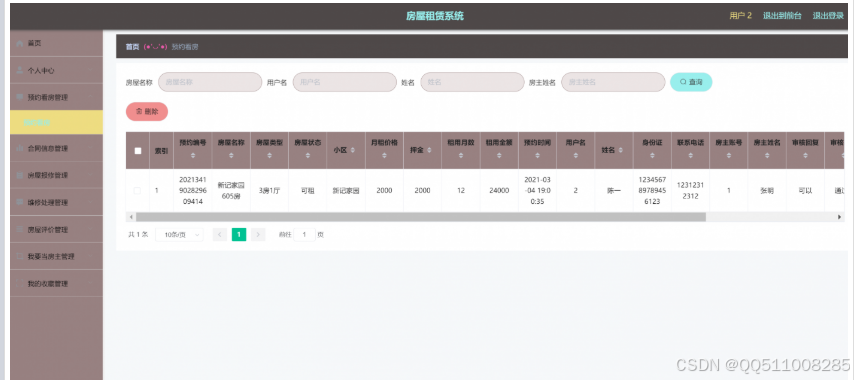Screen dimensions: 854x380
Task: Click the home icon beside 首页 in sidebar
Action: coord(20,43)
